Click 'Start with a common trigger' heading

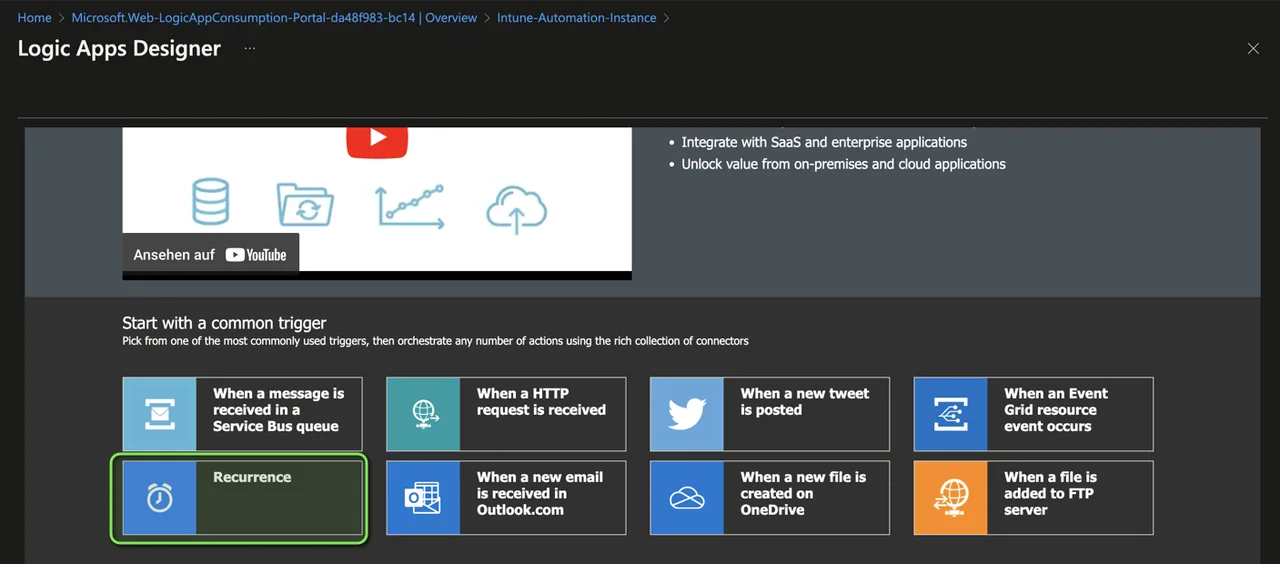point(224,323)
